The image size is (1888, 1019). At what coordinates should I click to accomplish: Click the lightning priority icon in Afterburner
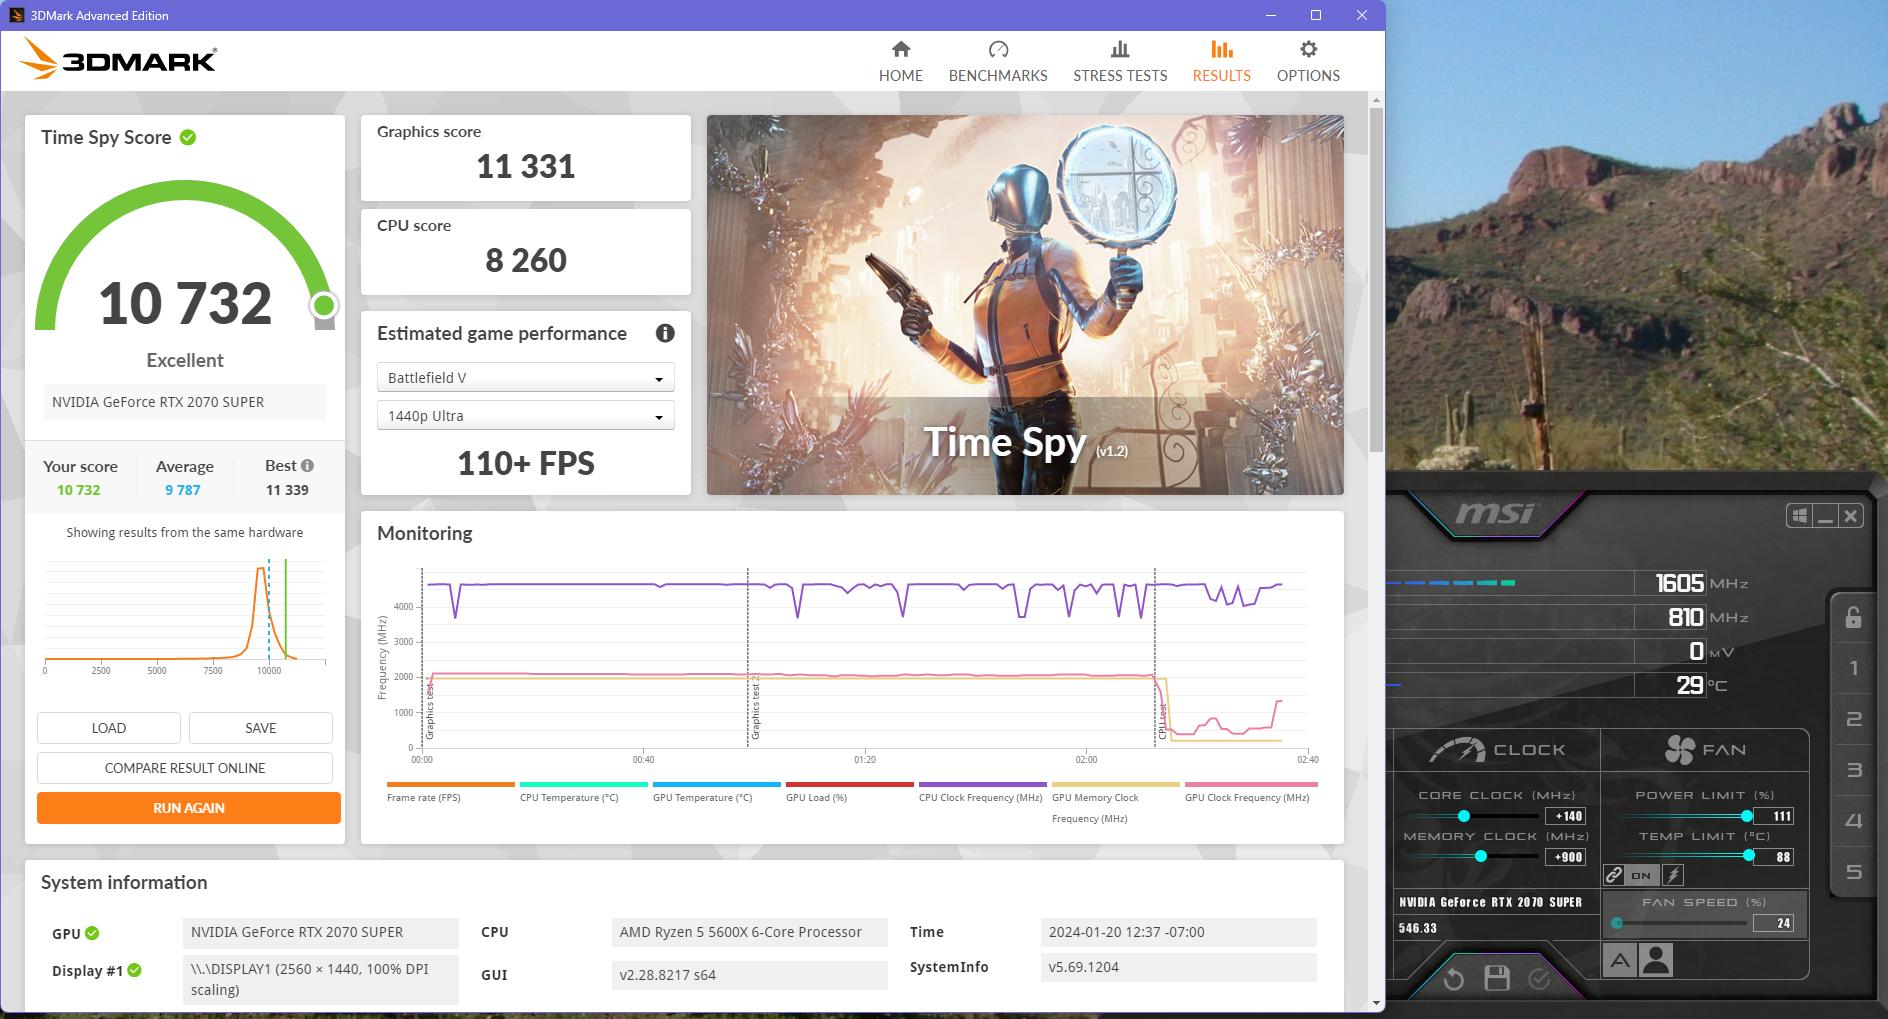pyautogui.click(x=1672, y=875)
